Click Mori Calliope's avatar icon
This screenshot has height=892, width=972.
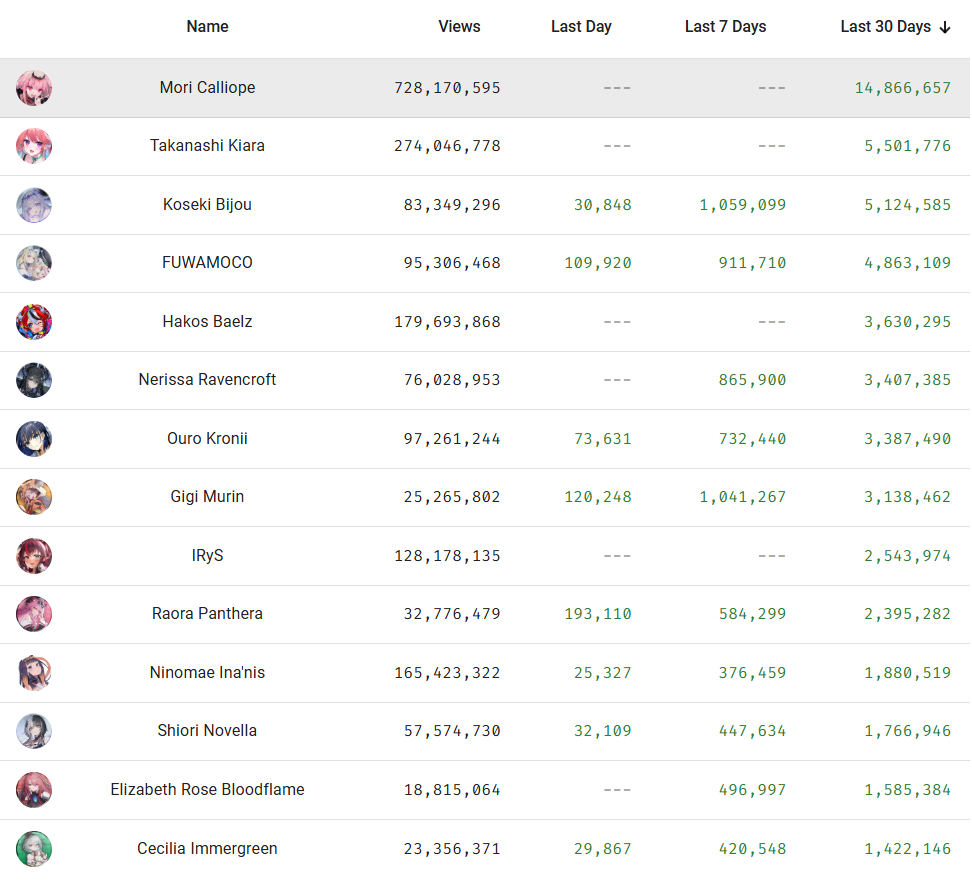[34, 88]
